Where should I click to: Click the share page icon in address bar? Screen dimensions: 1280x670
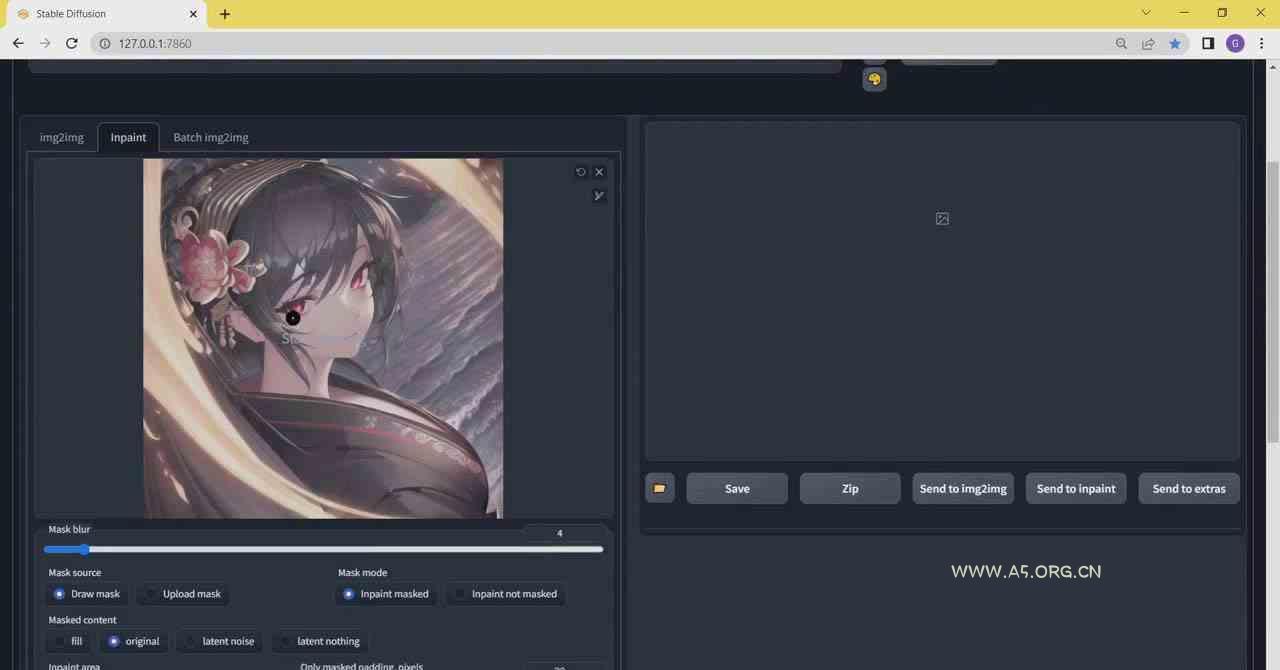[1148, 44]
